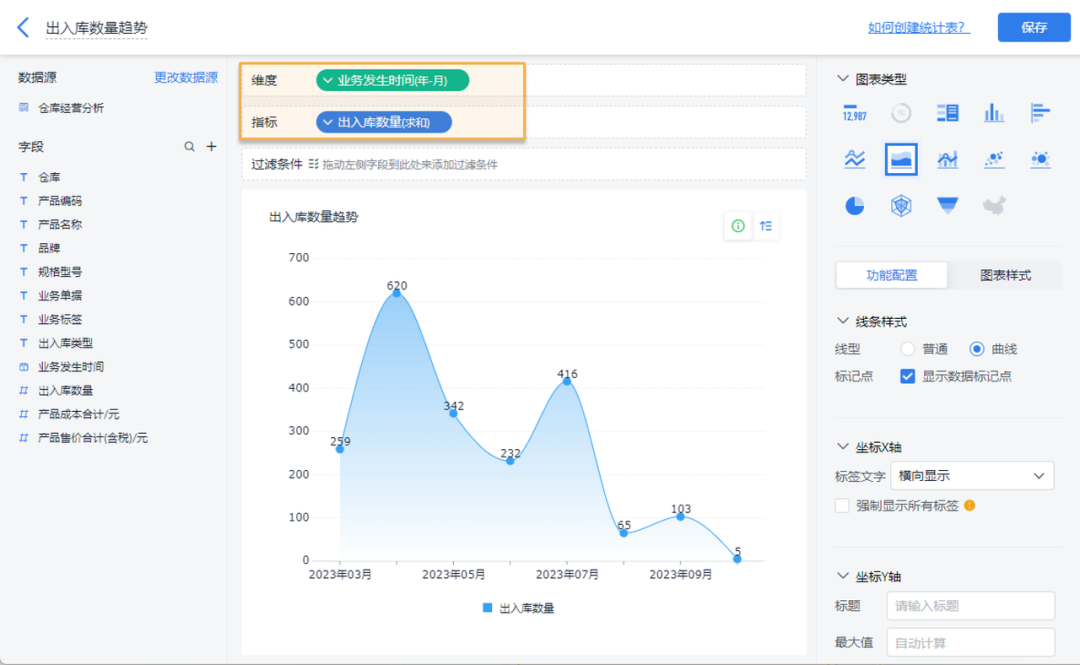Click the date-type icon of 业务发生时间
This screenshot has width=1080, height=665.
(x=24, y=367)
